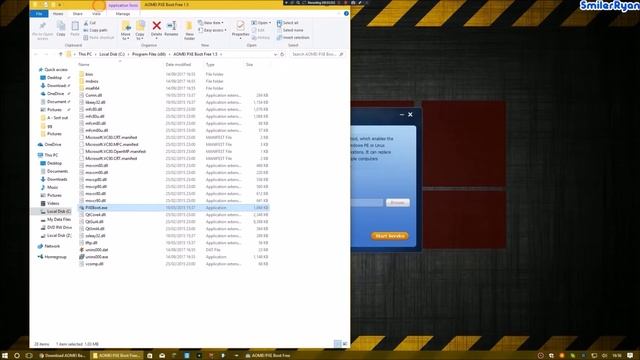Open Properties from the ribbon
The width and height of the screenshot is (640, 360).
coord(240,29)
